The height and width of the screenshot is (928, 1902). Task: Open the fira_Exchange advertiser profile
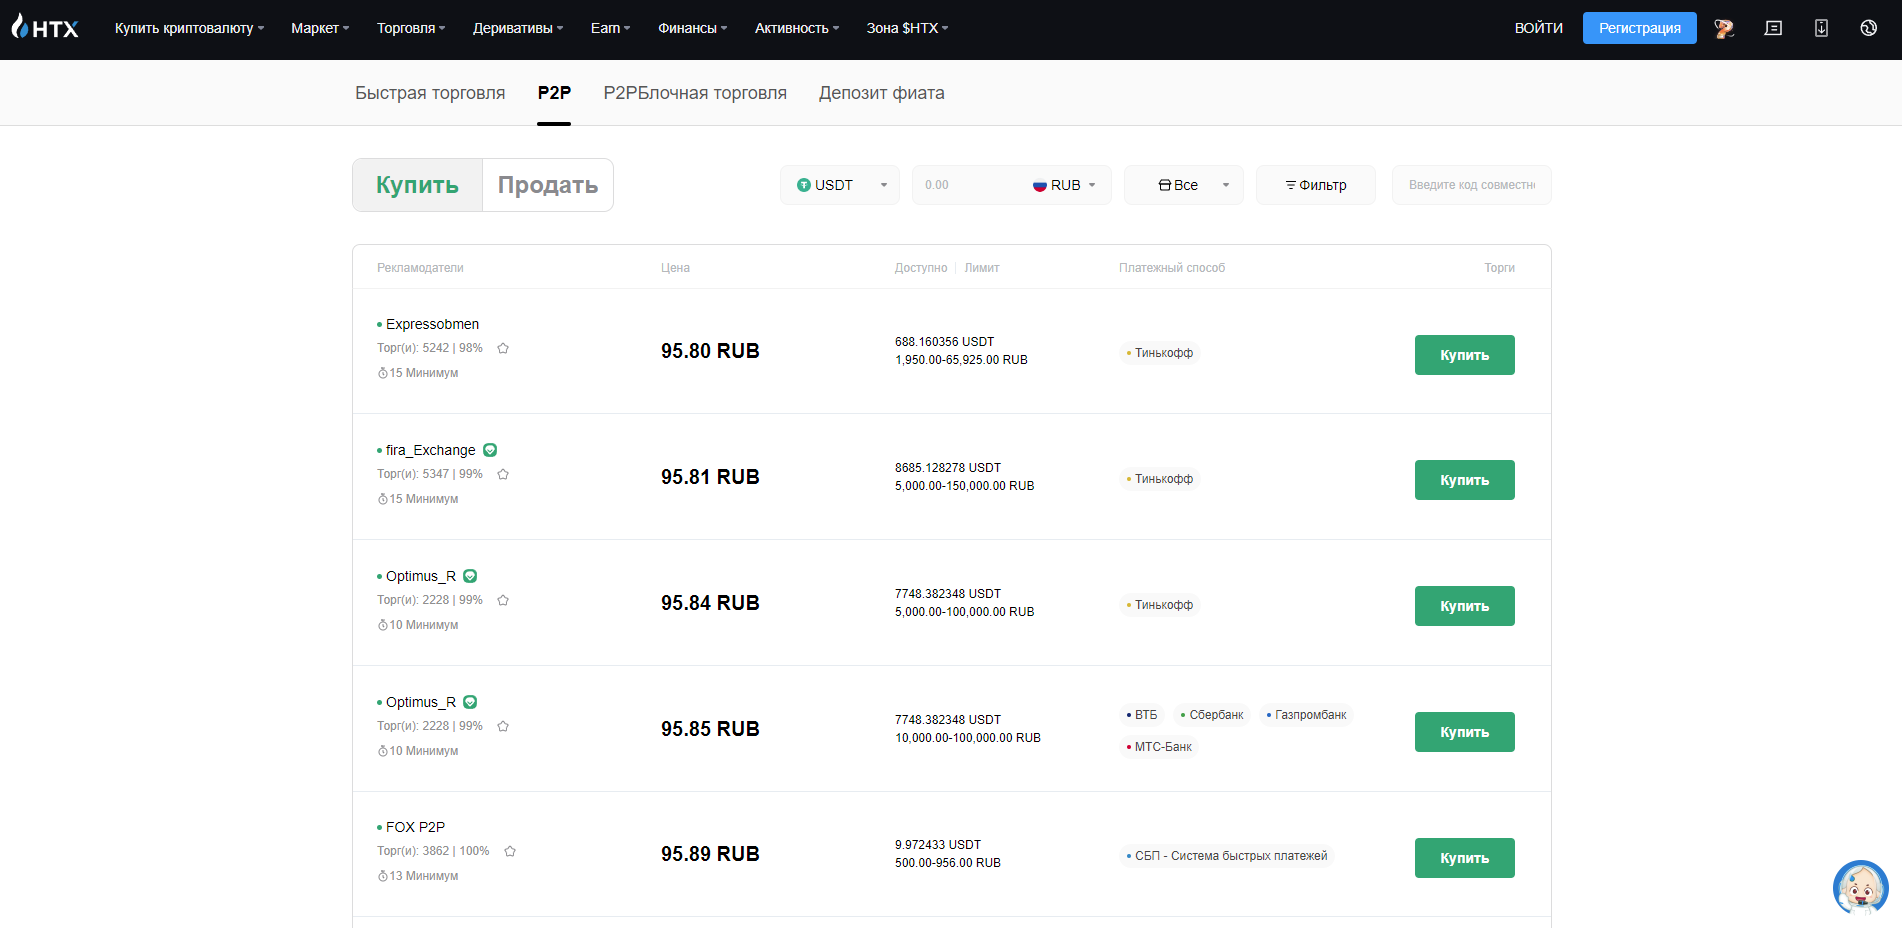[x=431, y=450]
